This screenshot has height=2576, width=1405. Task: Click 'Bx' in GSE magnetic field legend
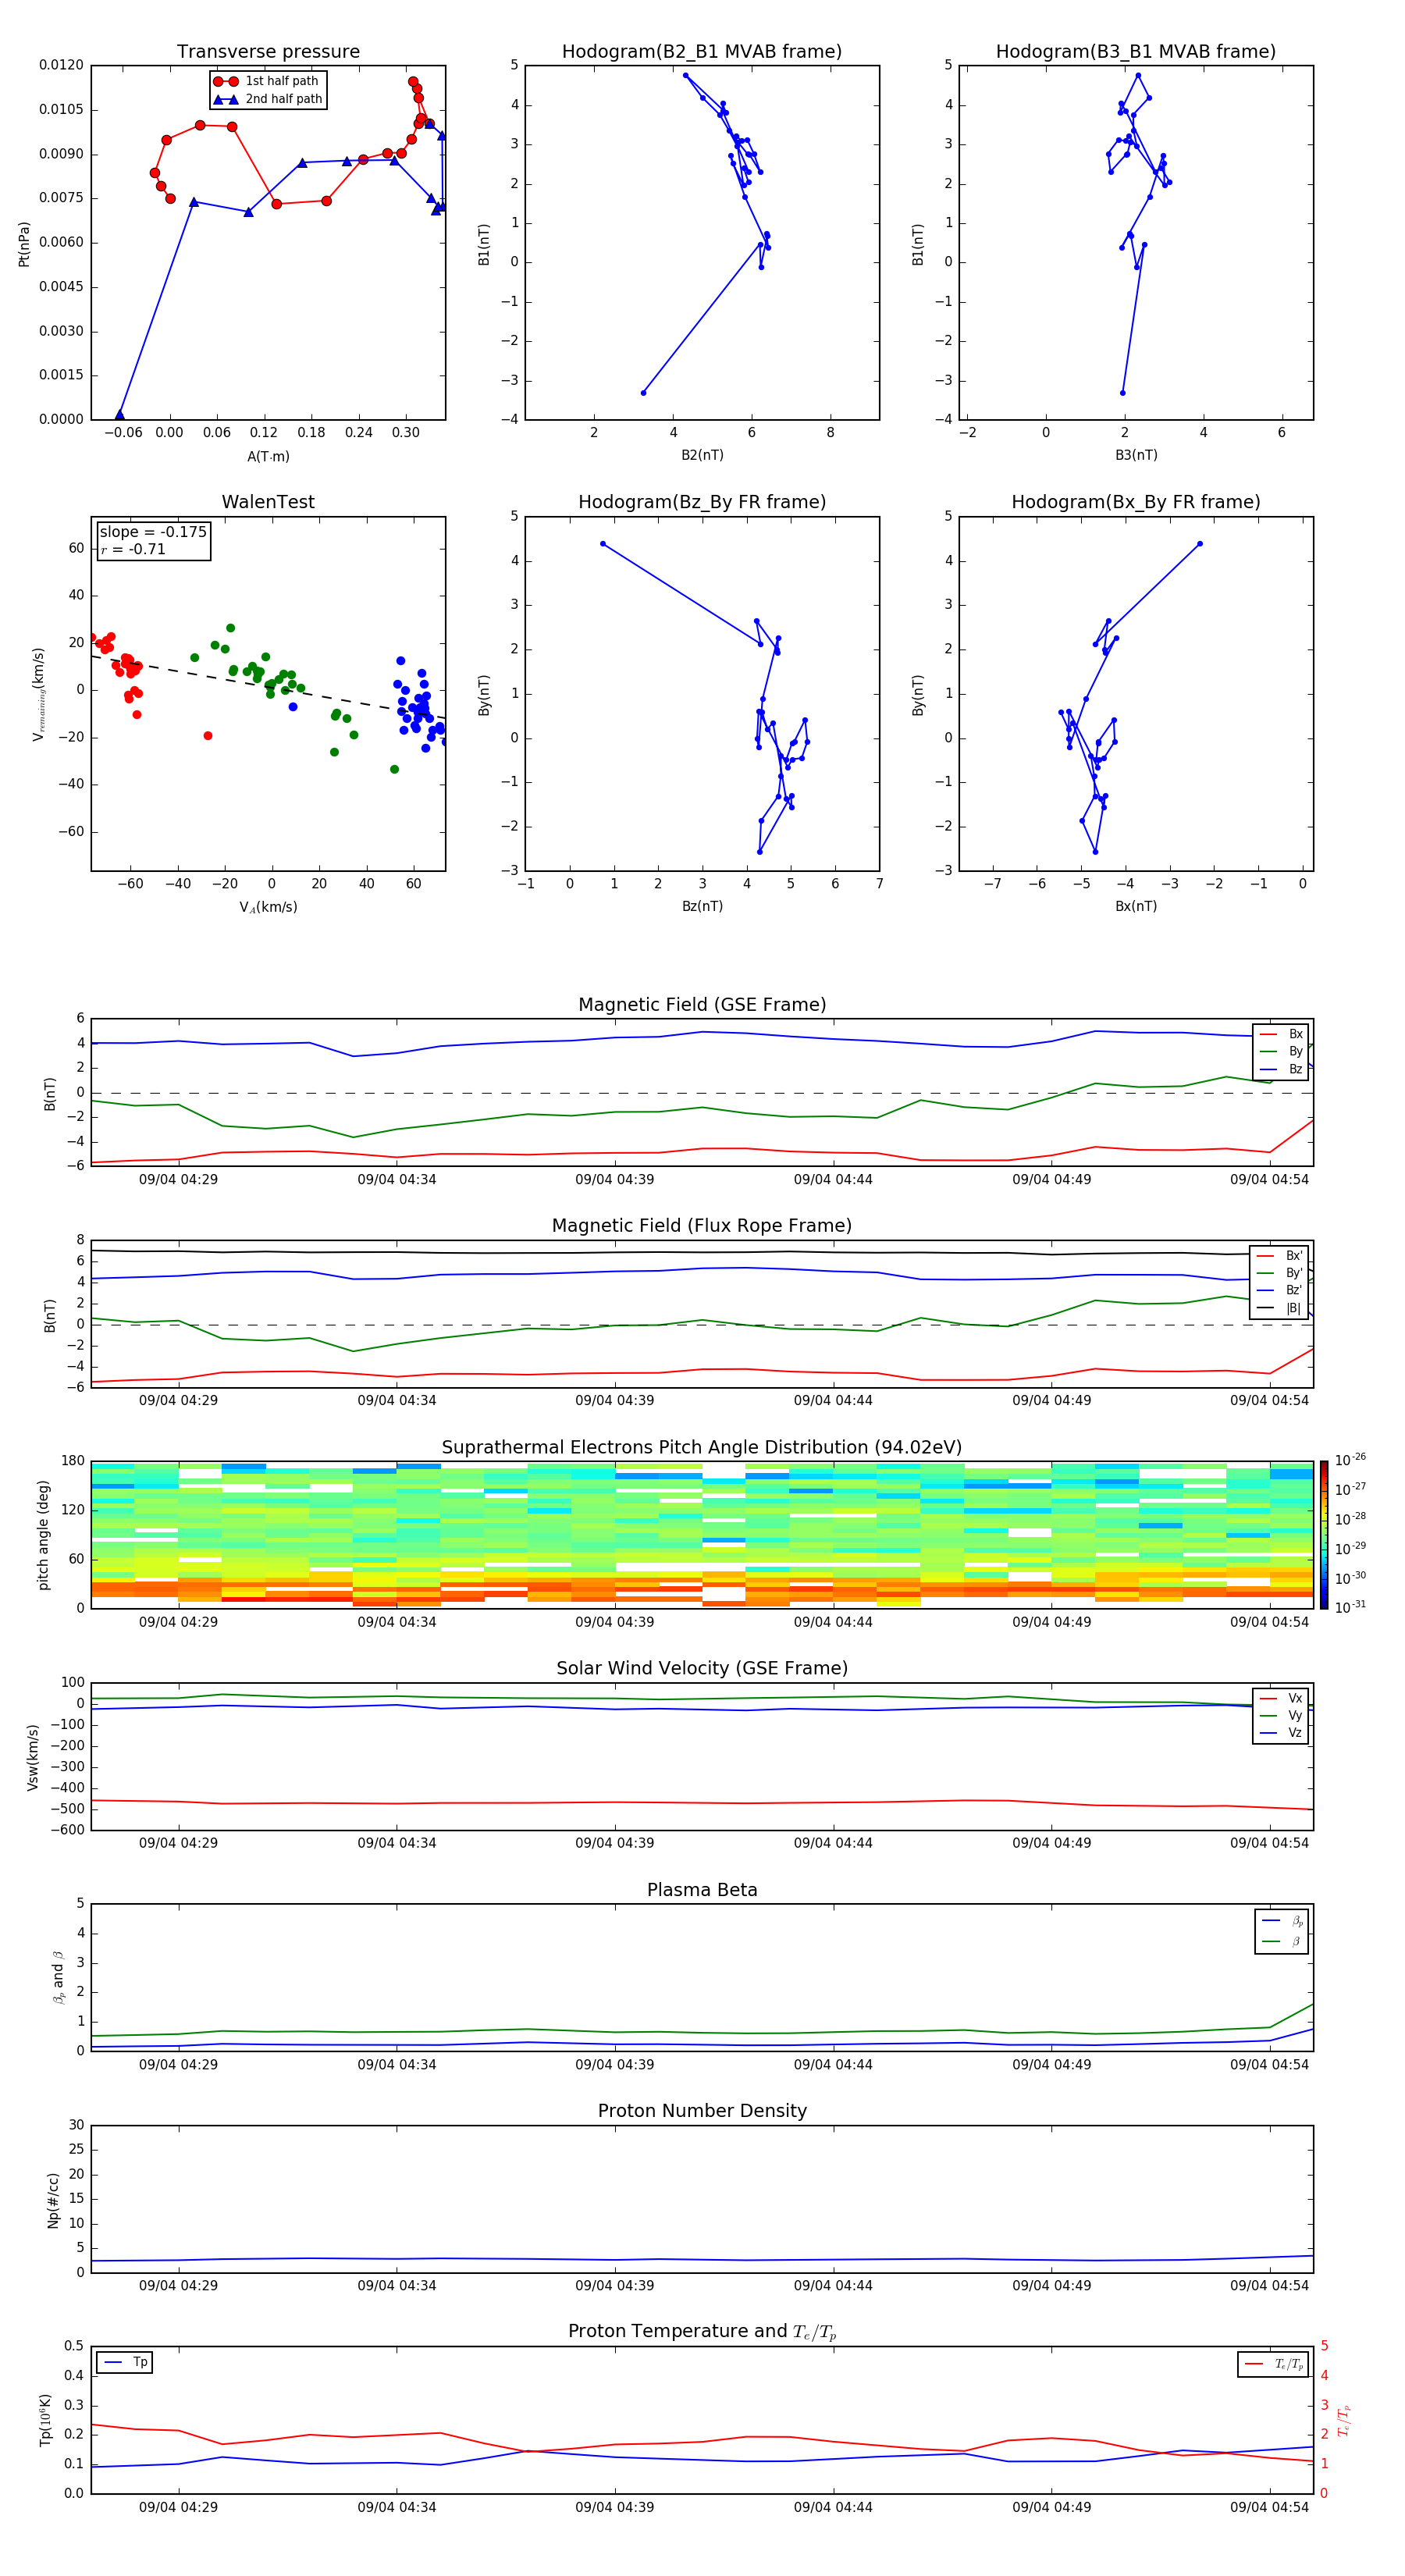[1282, 1034]
